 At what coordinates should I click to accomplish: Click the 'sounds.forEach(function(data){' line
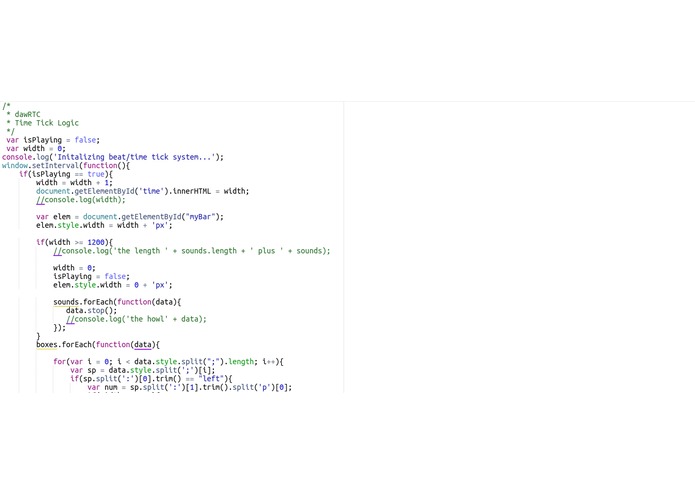(x=117, y=302)
